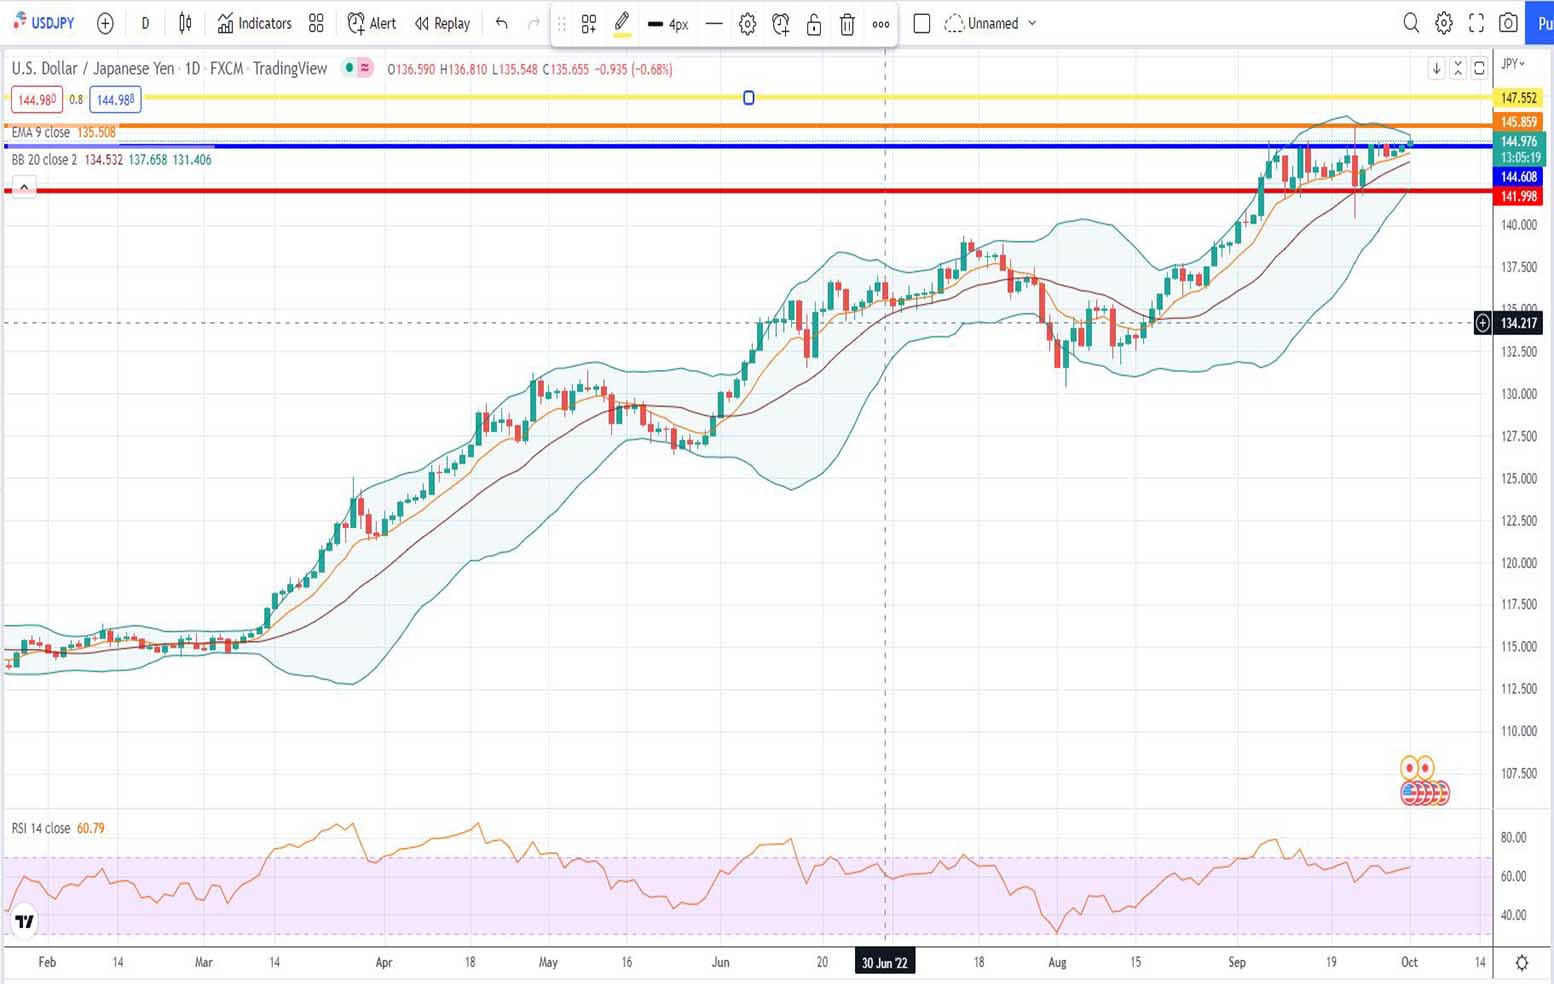This screenshot has height=984, width=1554.
Task: Open the Indicators menu
Action: coord(254,23)
